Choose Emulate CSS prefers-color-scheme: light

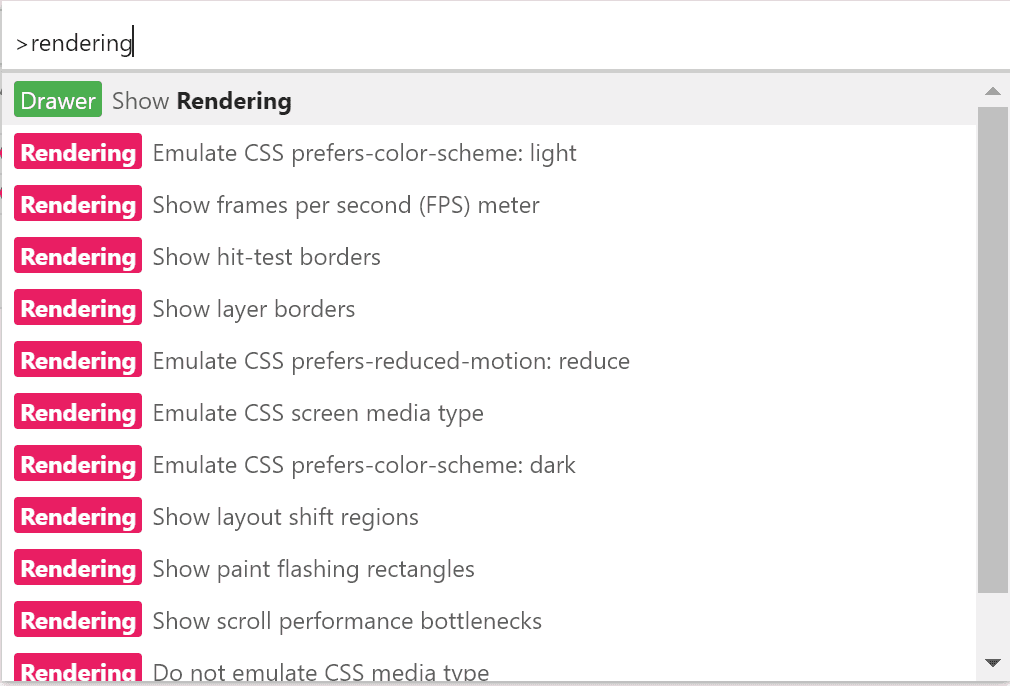click(x=364, y=153)
